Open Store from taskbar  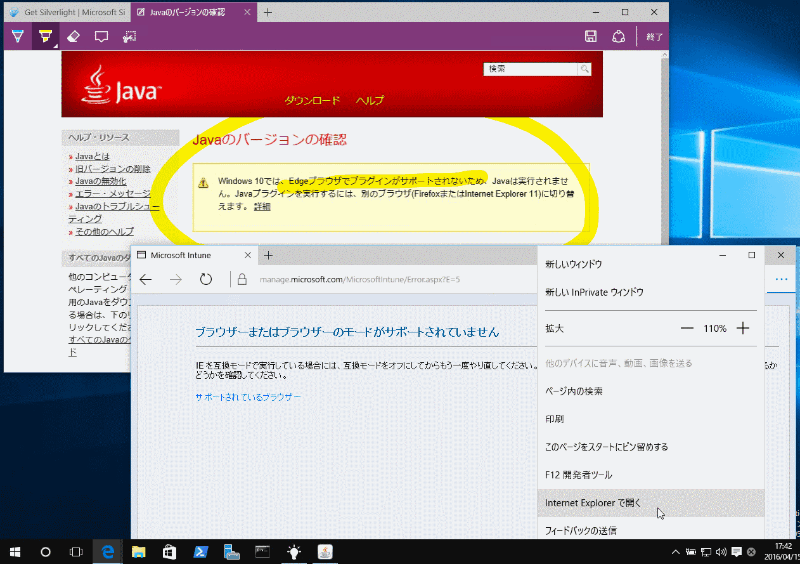click(169, 552)
